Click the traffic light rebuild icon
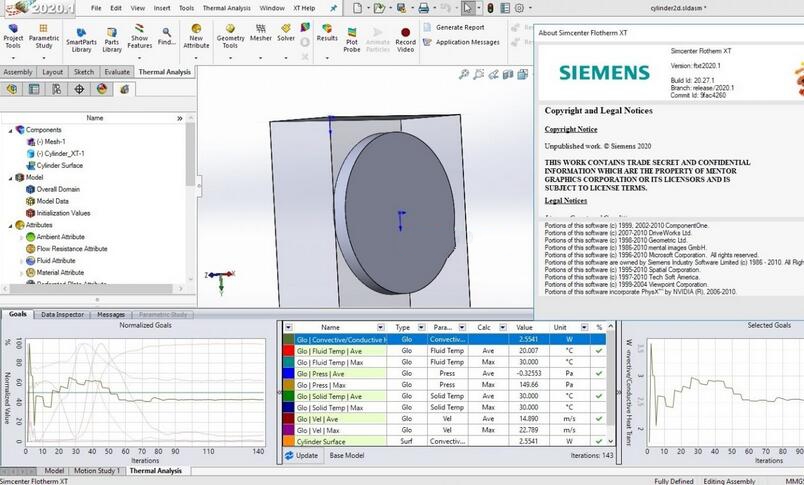Viewport: 804px width, 485px height. click(x=490, y=8)
